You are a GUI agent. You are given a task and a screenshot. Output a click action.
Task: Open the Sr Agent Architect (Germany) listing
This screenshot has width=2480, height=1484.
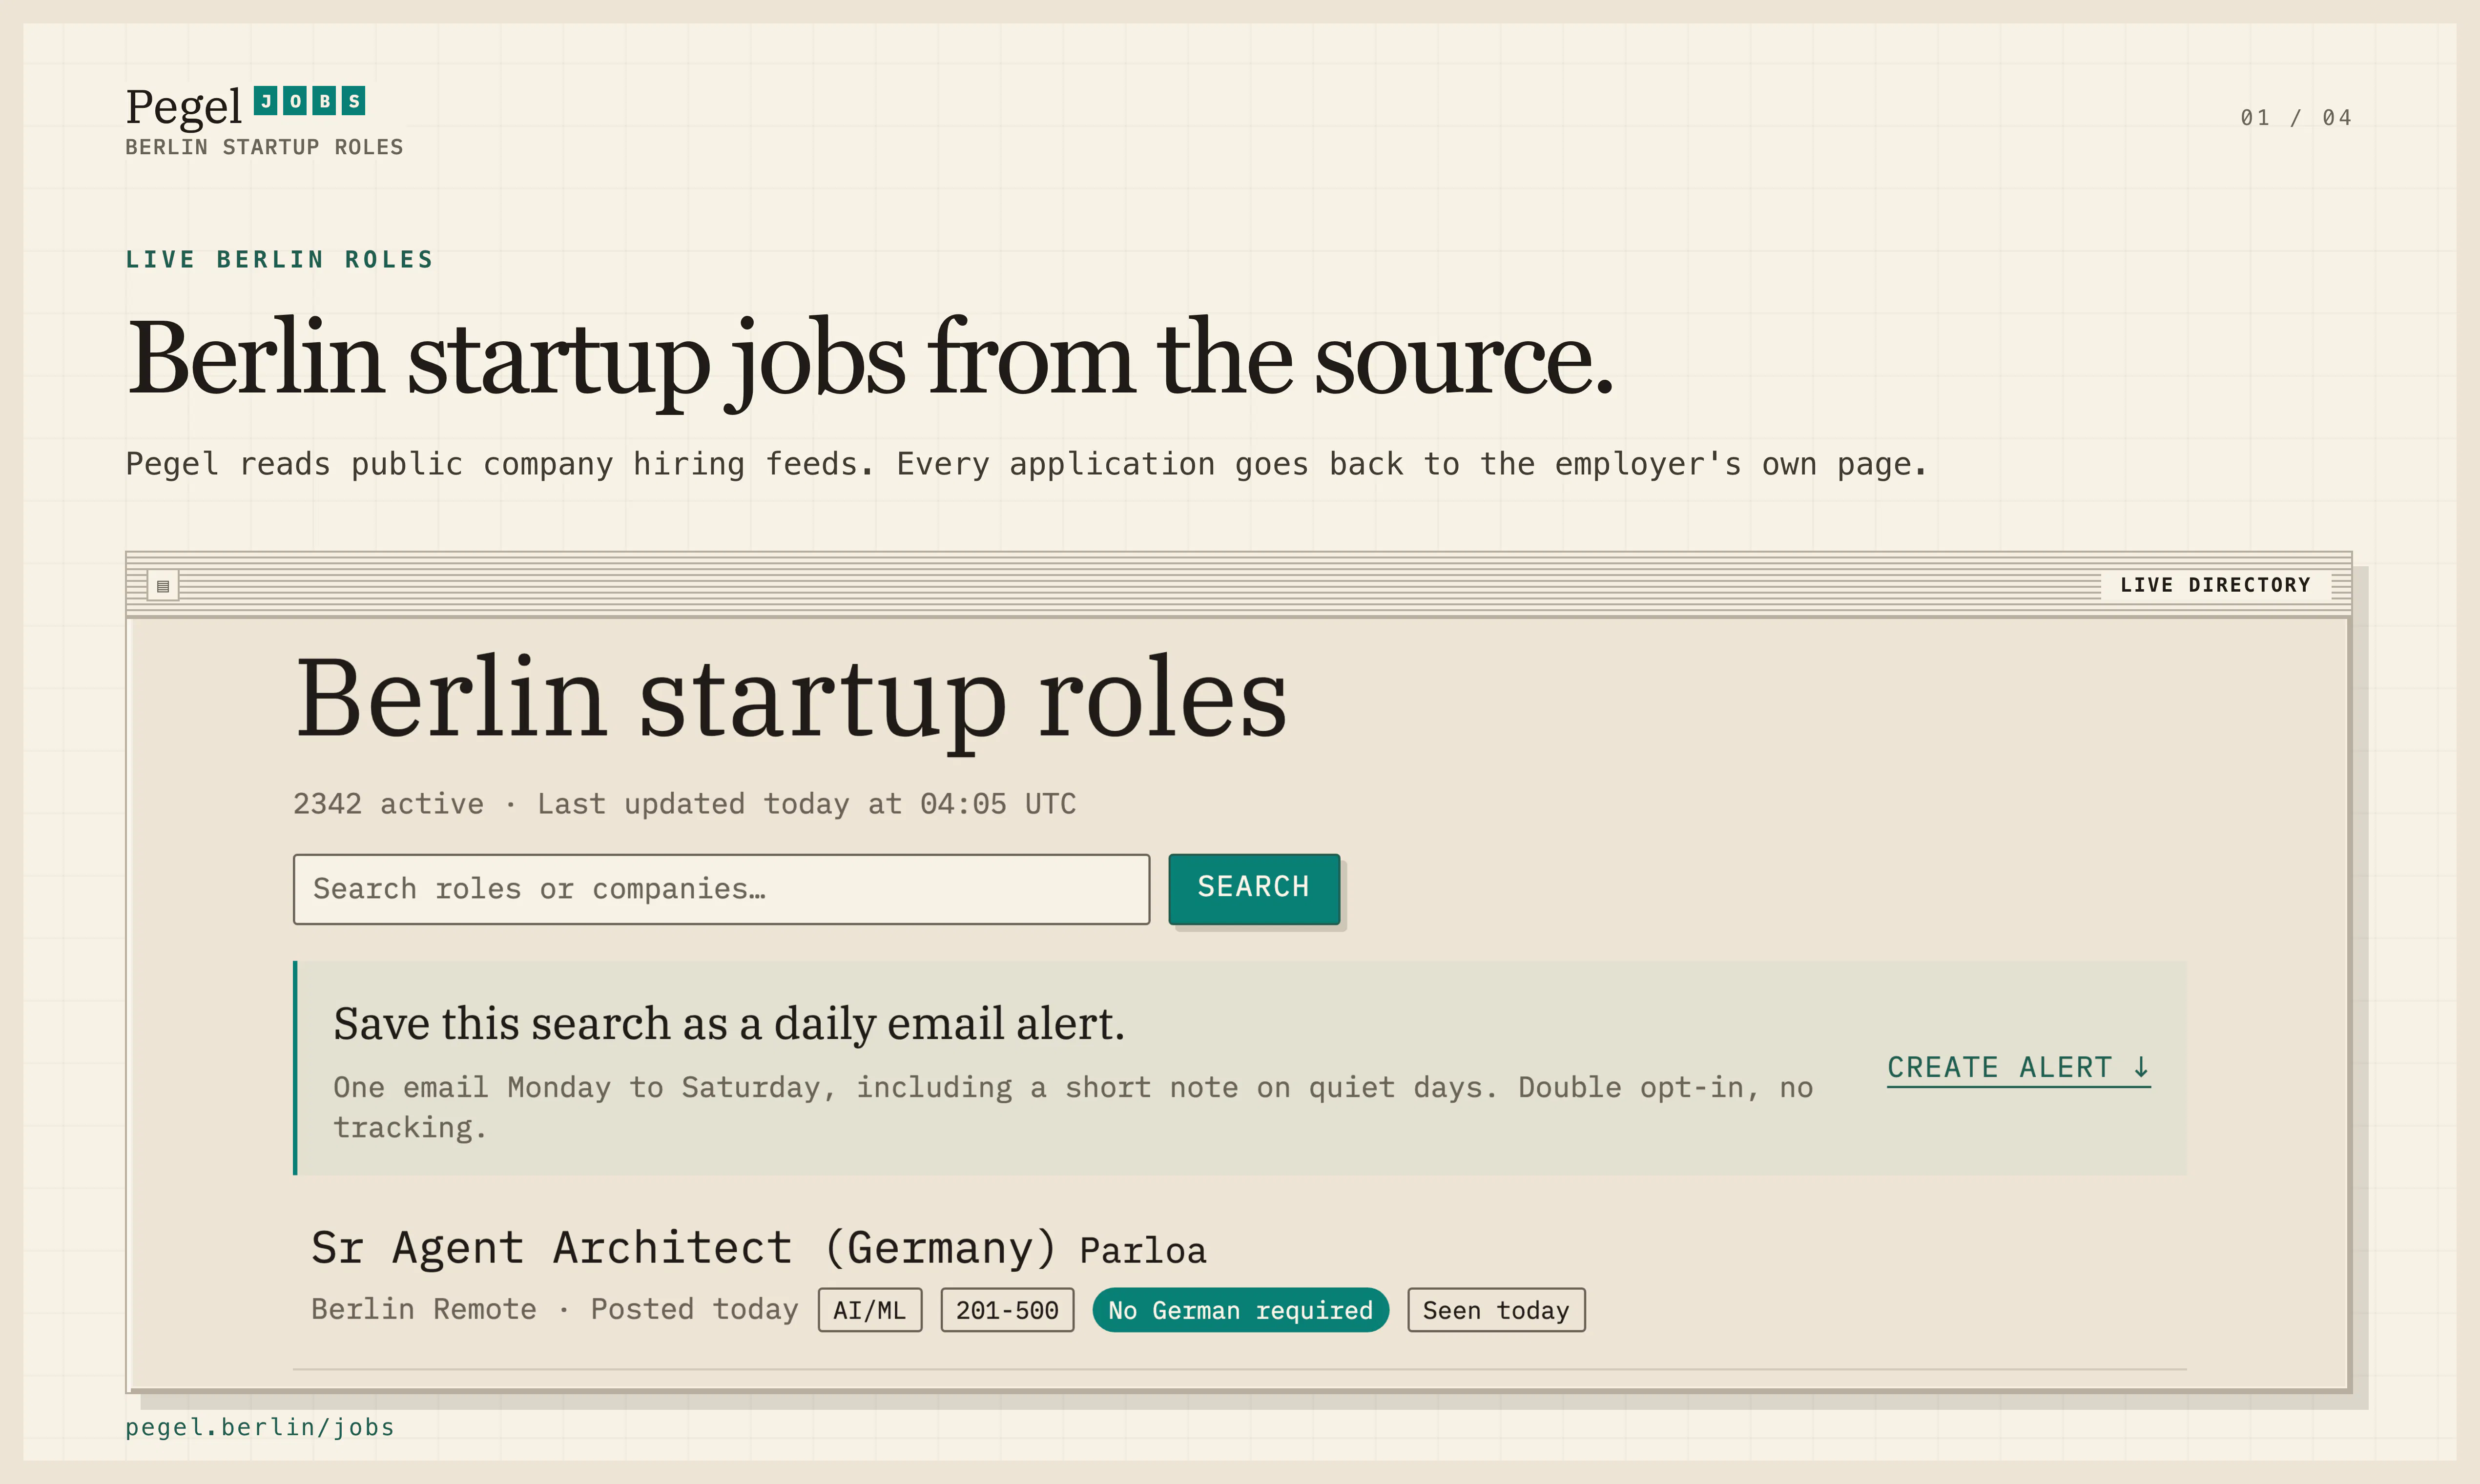coord(684,1248)
